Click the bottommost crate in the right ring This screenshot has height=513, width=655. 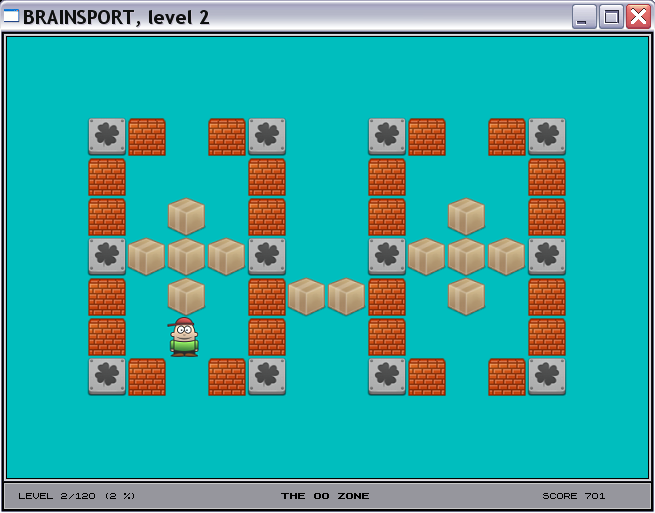466,296
